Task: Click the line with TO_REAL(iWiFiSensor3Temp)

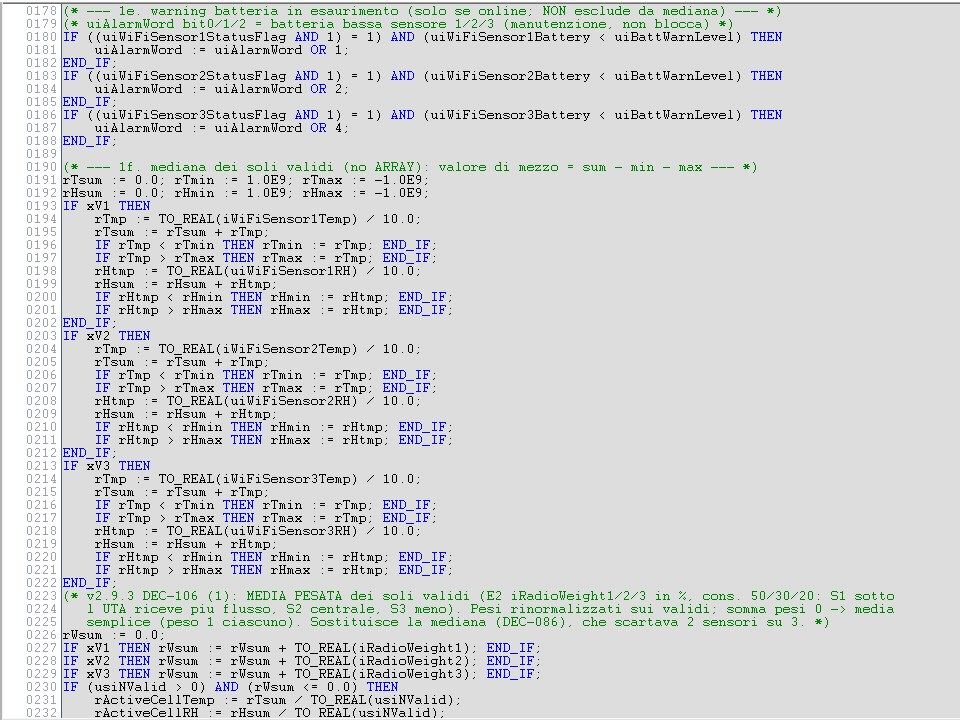Action: click(x=258, y=479)
